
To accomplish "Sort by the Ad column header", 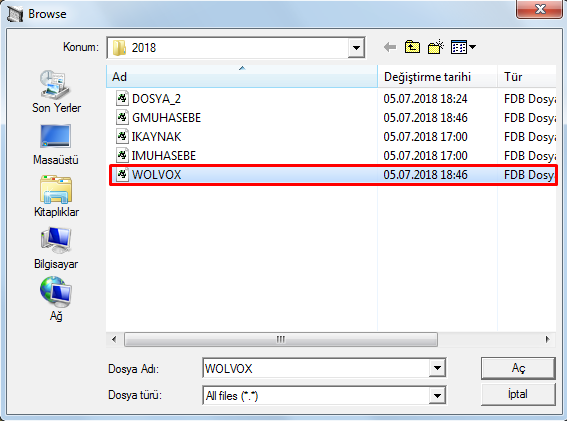I will 242,76.
